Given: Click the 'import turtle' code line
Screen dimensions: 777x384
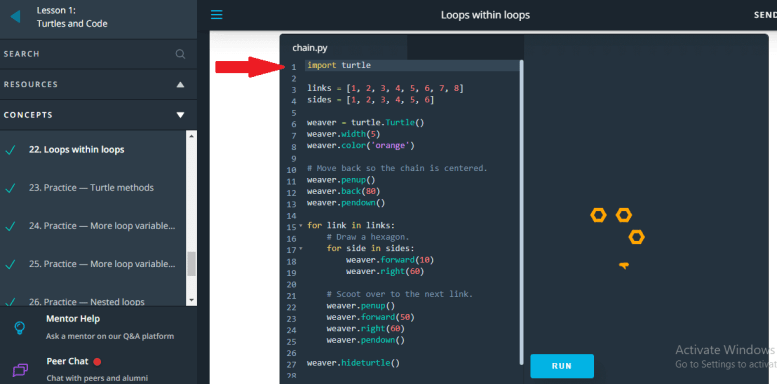Looking at the screenshot, I should (339, 65).
